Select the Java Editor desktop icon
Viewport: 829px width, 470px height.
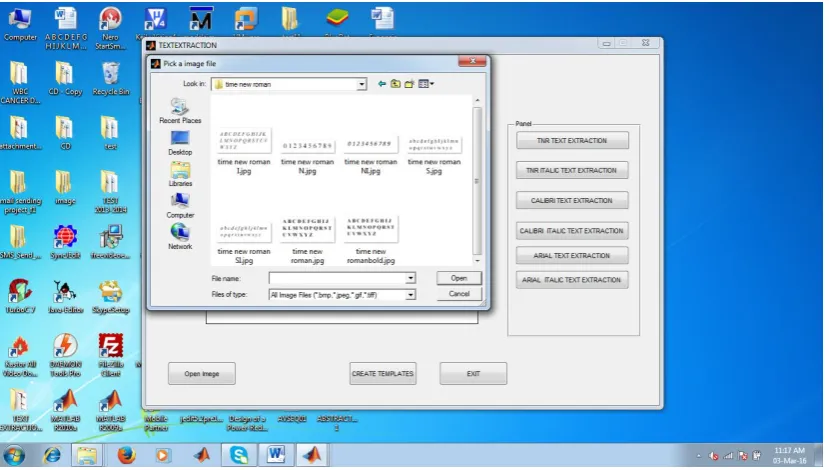[x=65, y=297]
